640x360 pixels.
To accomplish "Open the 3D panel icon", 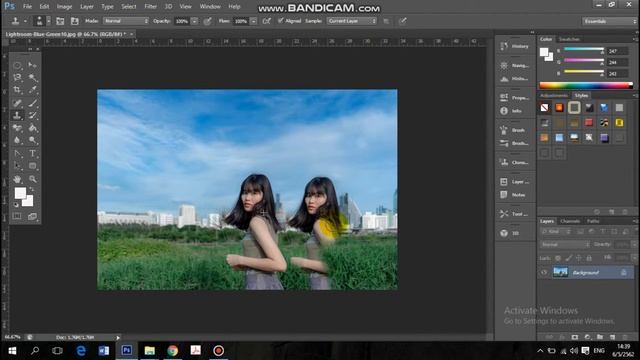I will click(x=504, y=233).
